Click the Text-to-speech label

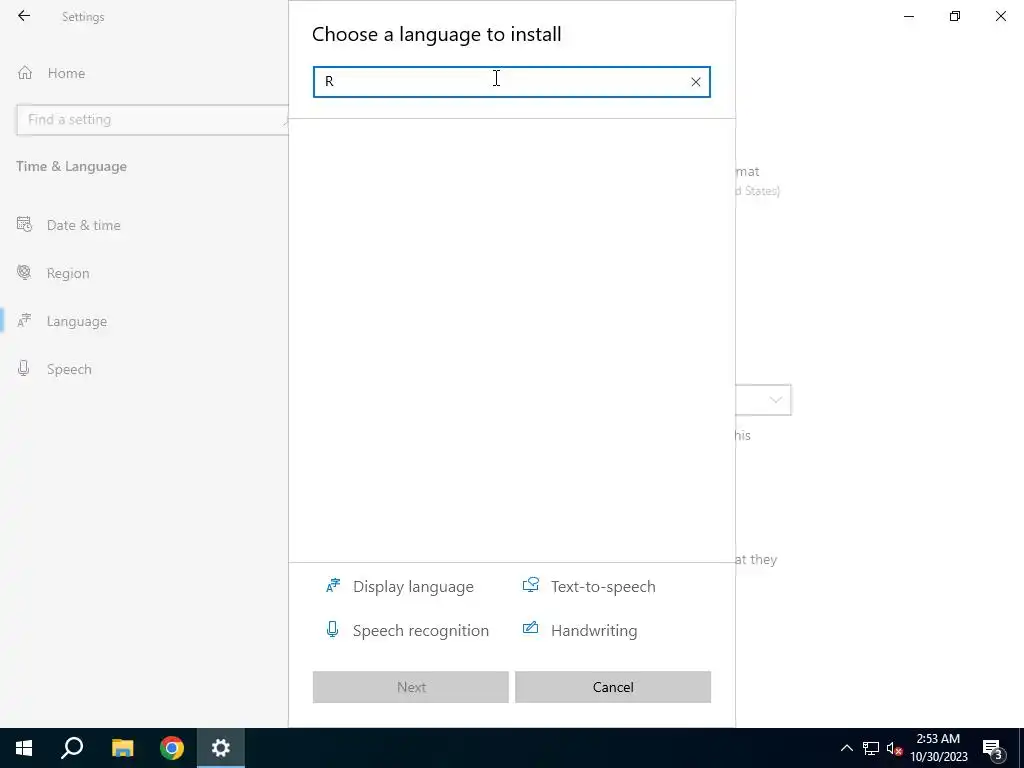click(x=603, y=586)
